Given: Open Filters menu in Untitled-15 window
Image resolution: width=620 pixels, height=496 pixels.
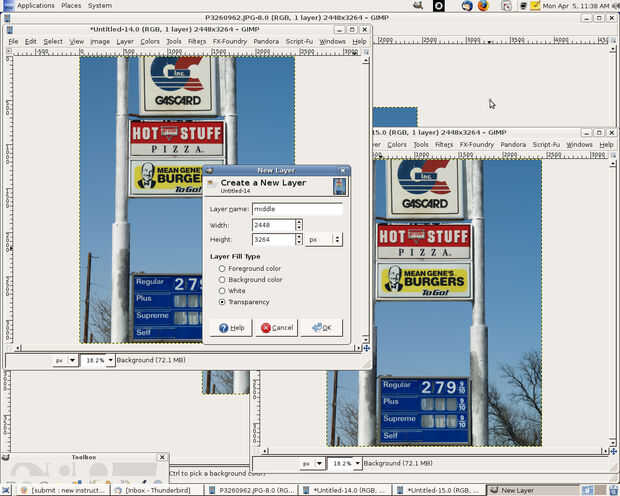Looking at the screenshot, I should click(444, 144).
